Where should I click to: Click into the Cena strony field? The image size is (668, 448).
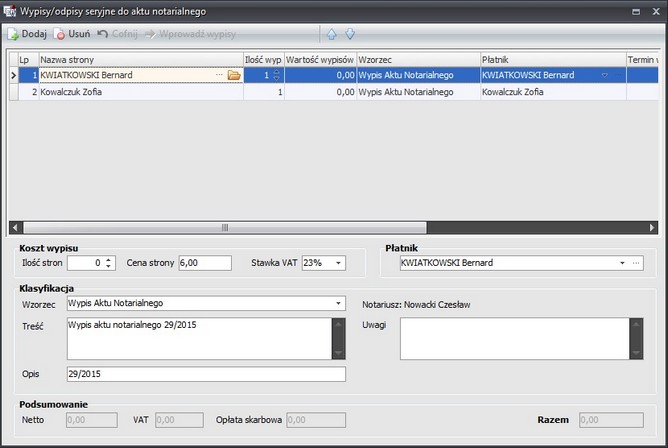coord(204,263)
